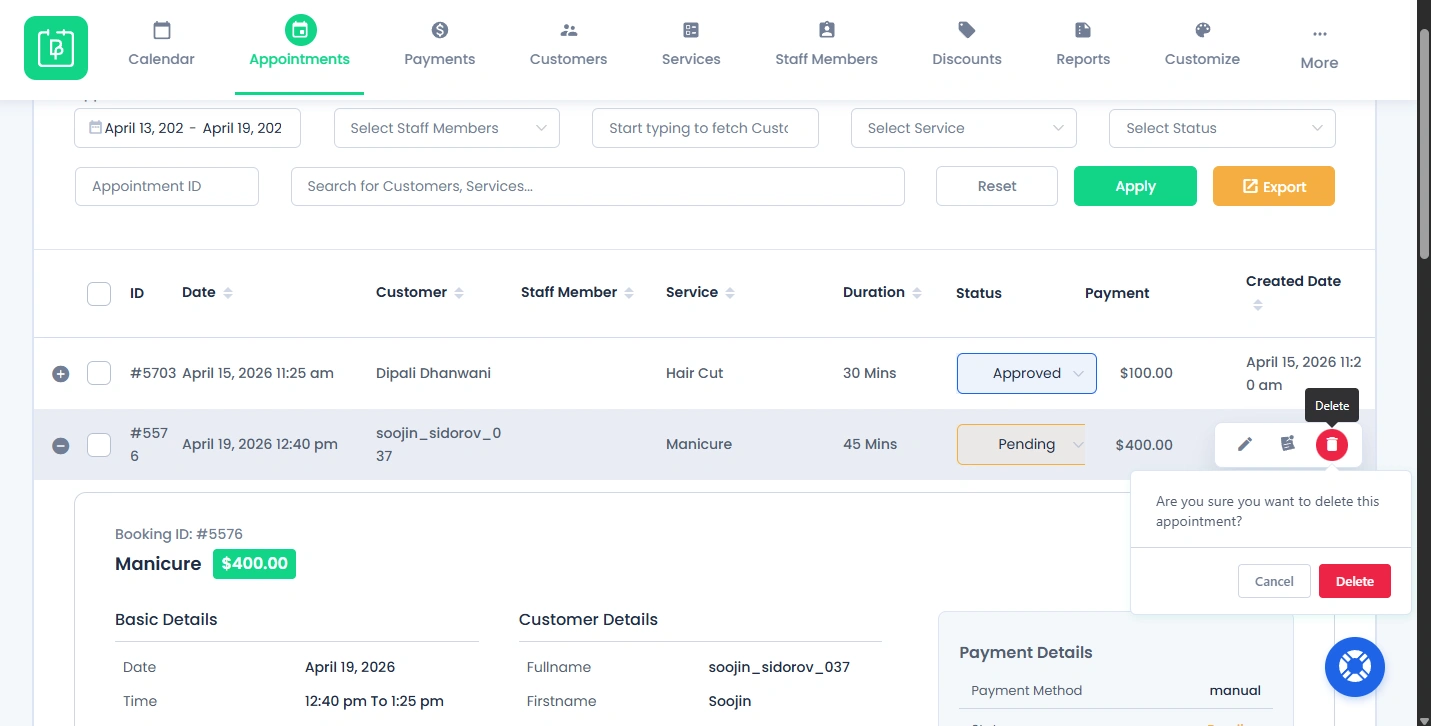Click the Appointments green circle icon

(x=300, y=30)
